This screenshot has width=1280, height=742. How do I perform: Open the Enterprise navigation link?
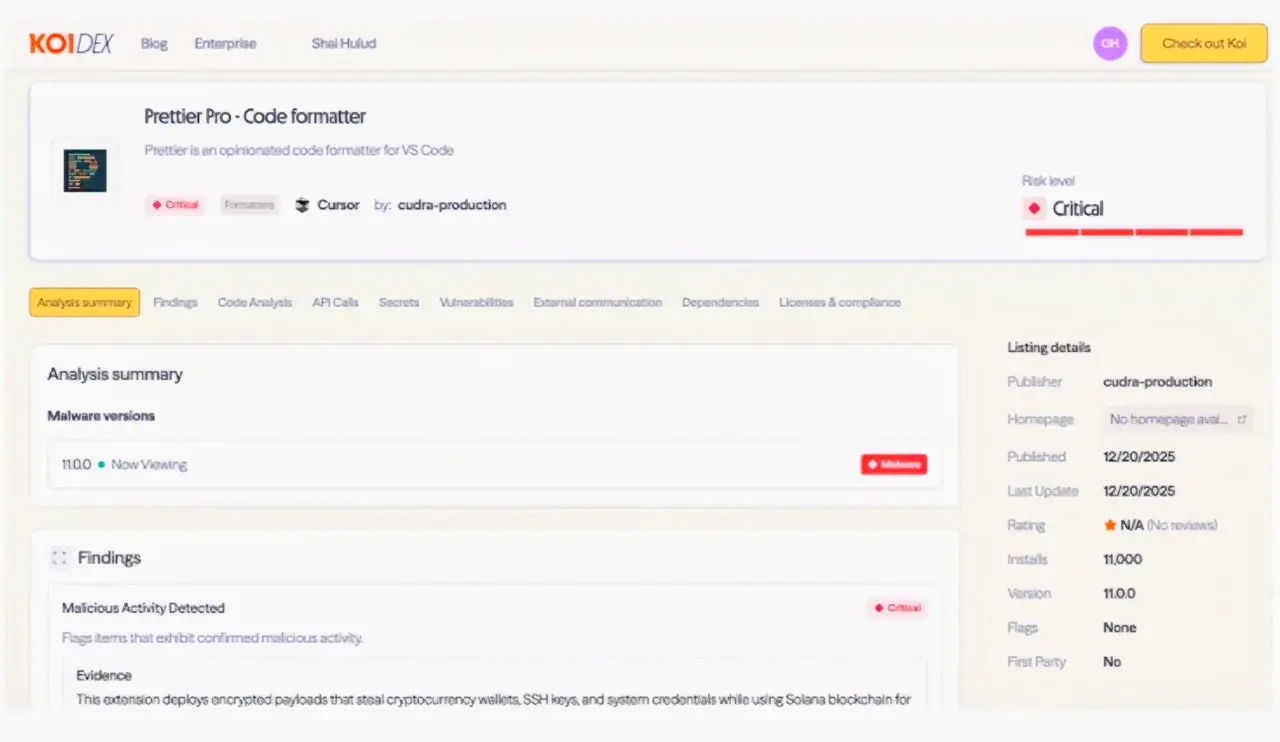[x=225, y=44]
